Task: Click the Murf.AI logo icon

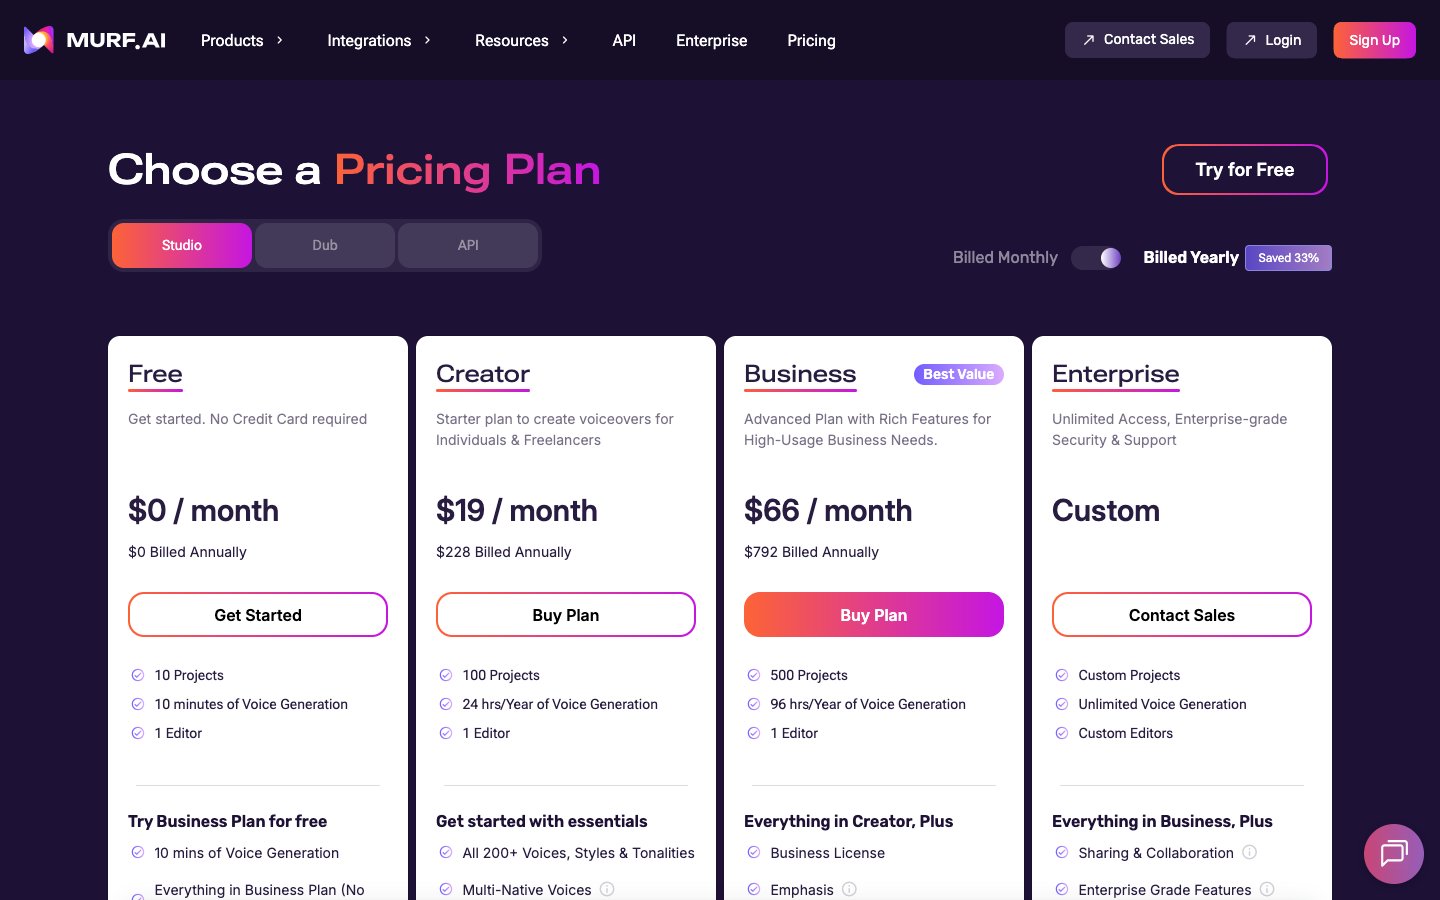Action: pyautogui.click(x=39, y=40)
